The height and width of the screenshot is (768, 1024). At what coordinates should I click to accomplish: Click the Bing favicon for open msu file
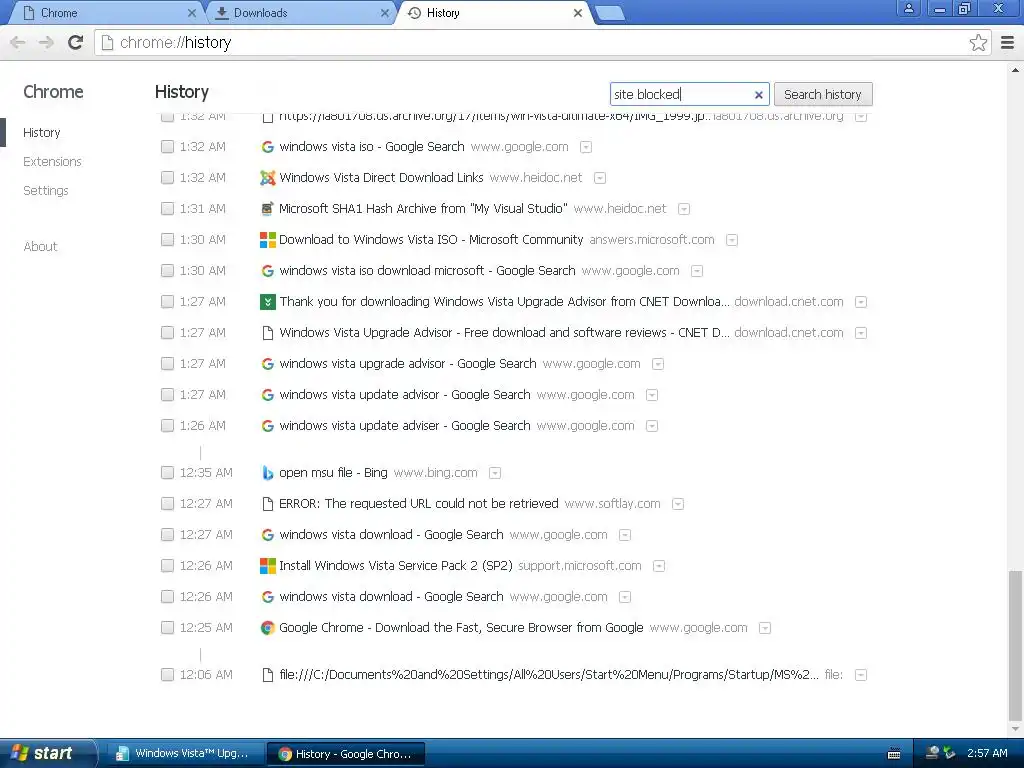tap(268, 473)
